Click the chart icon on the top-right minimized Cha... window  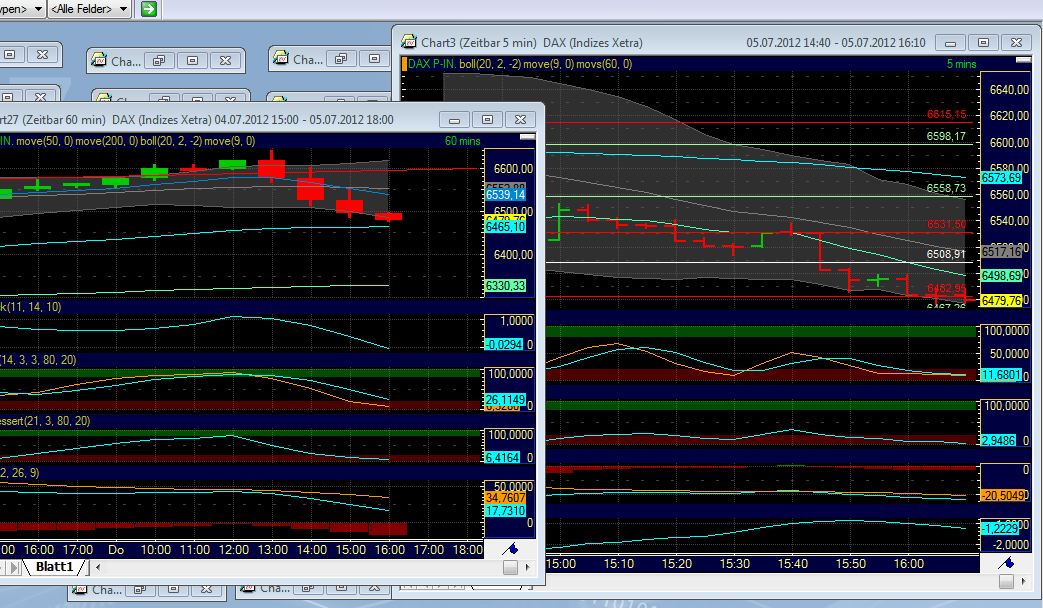(280, 59)
